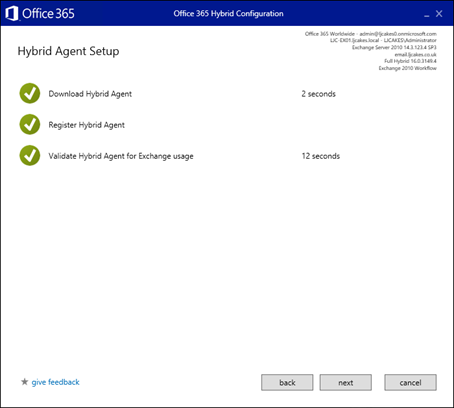Select the Register Hybrid Agent step text

[86, 125]
